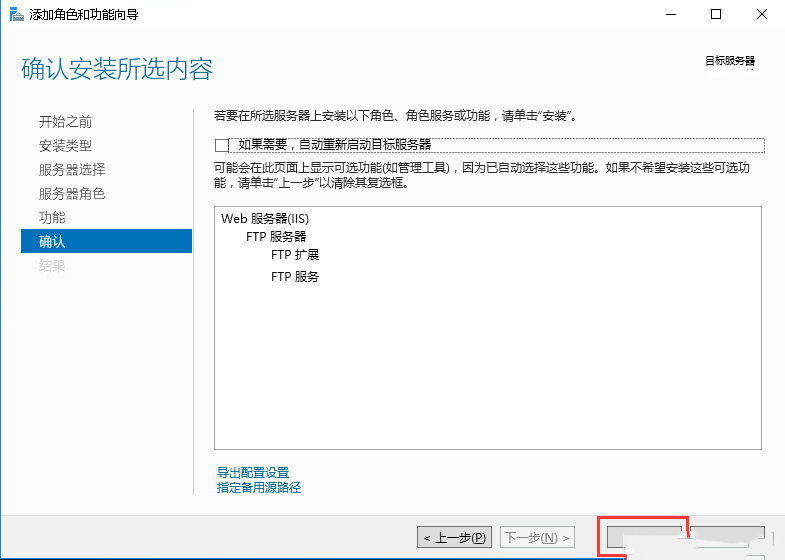The height and width of the screenshot is (560, 785).
Task: Select Web 服务器(IIS) in install list
Action: pos(265,219)
